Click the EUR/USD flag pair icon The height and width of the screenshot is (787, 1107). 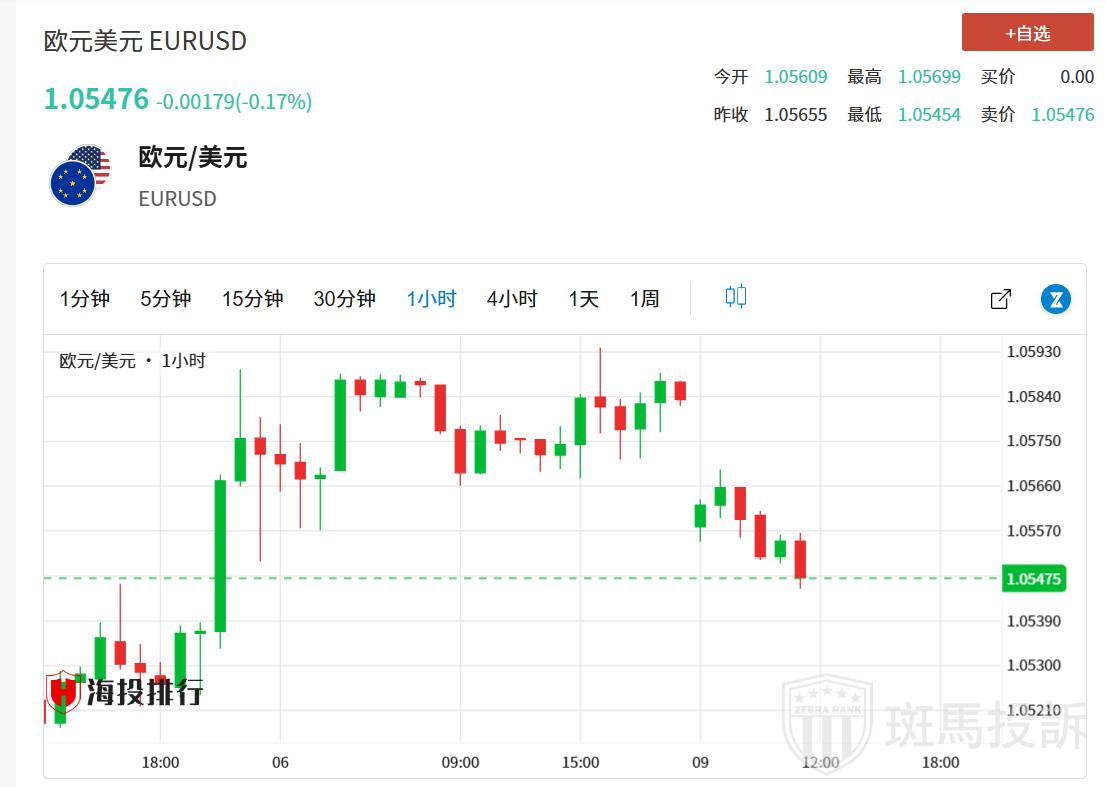tap(80, 176)
